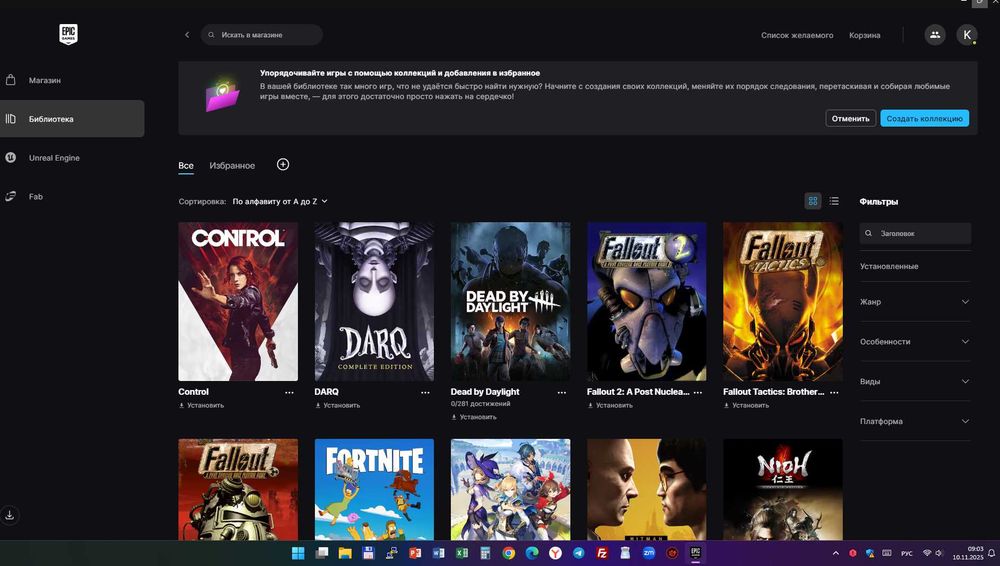The width and height of the screenshot is (1000, 566).
Task: Open the Dead by Daylight cover
Action: coord(510,301)
